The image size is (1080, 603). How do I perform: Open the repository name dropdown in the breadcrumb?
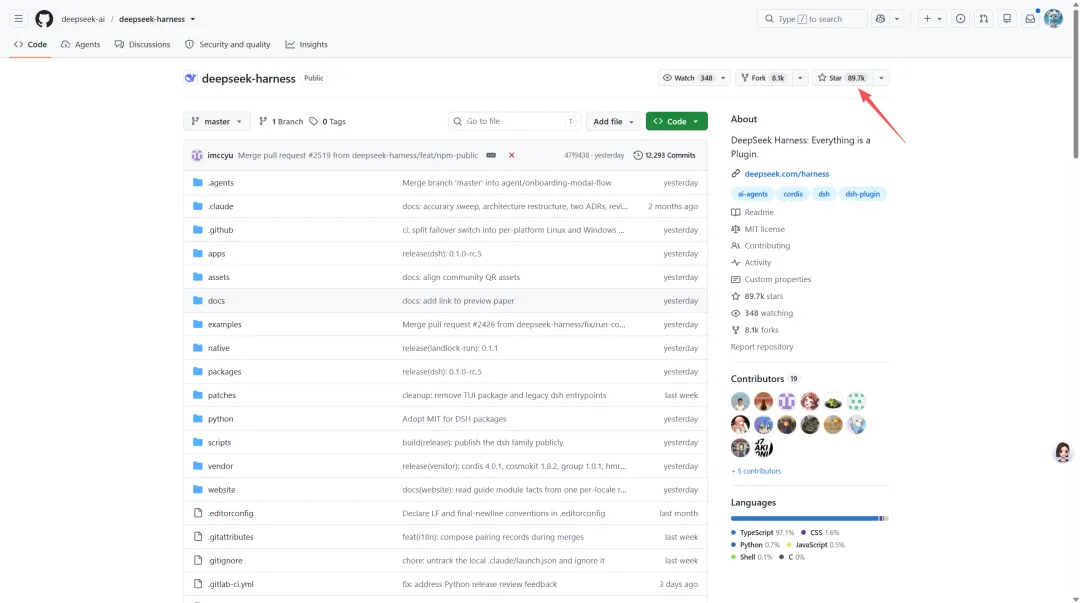193,19
